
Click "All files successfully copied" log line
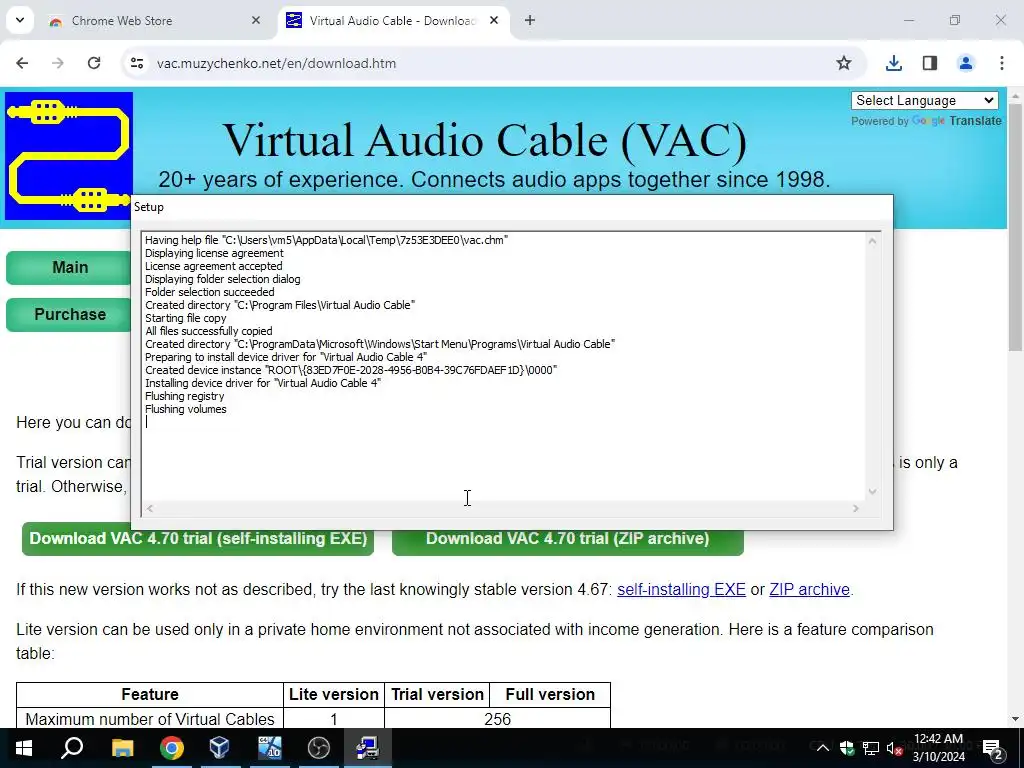coord(208,331)
